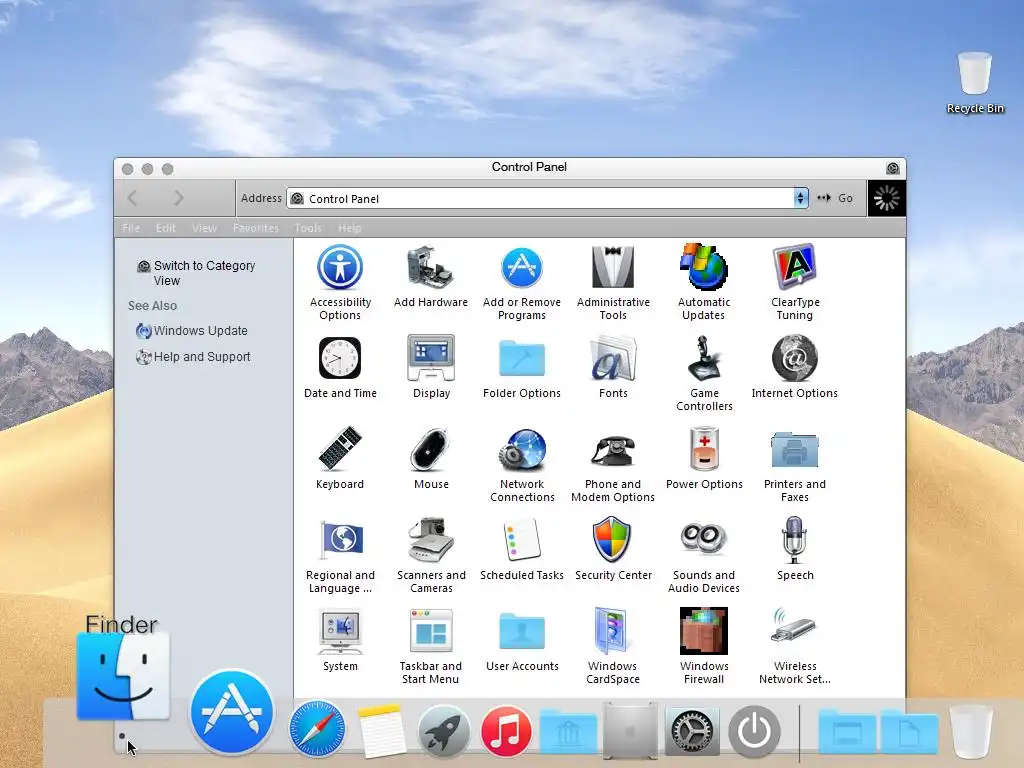1024x768 pixels.
Task: Open Speech settings
Action: (x=795, y=548)
